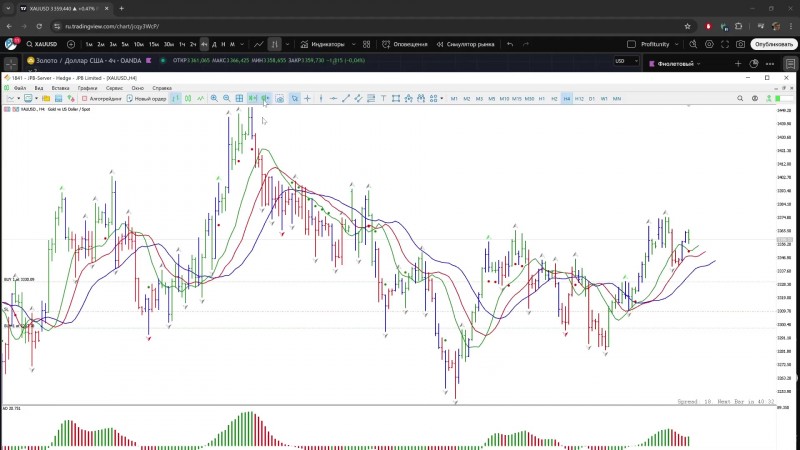Select the H4 timeframe button
The image size is (800, 450).
[x=566, y=98]
